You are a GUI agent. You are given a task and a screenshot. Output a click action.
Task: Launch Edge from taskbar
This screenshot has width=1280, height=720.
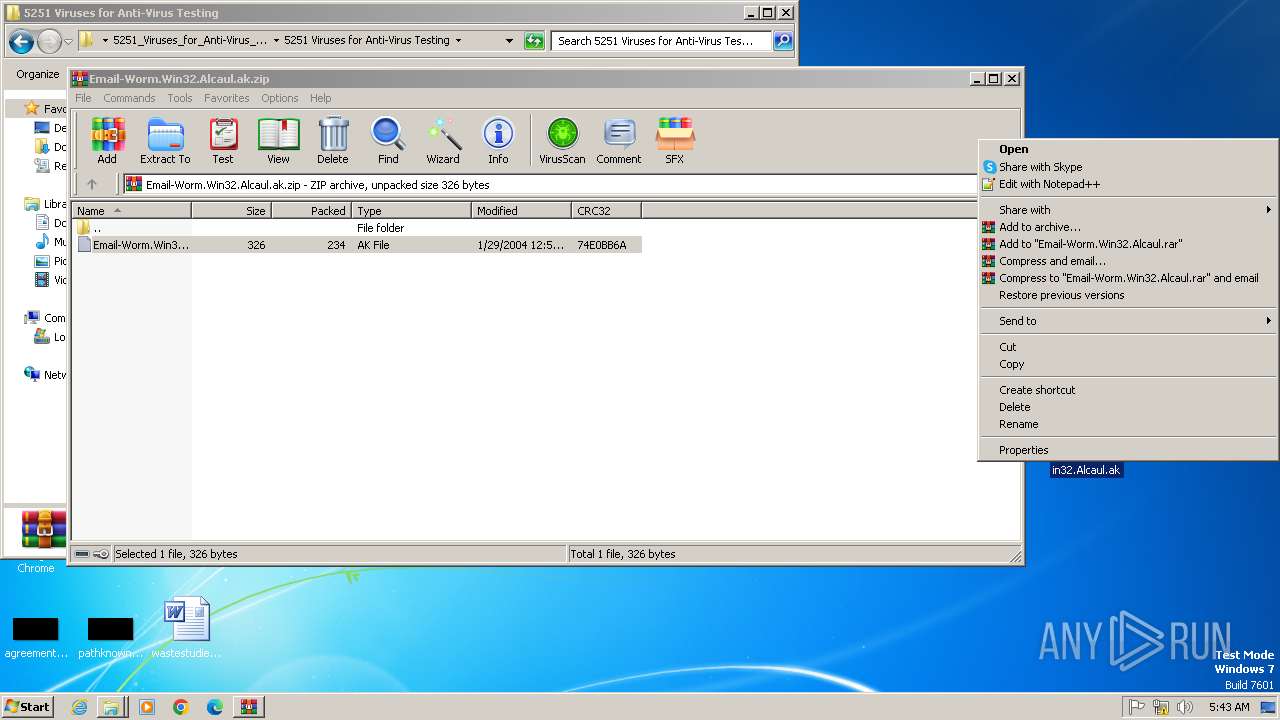pos(215,707)
